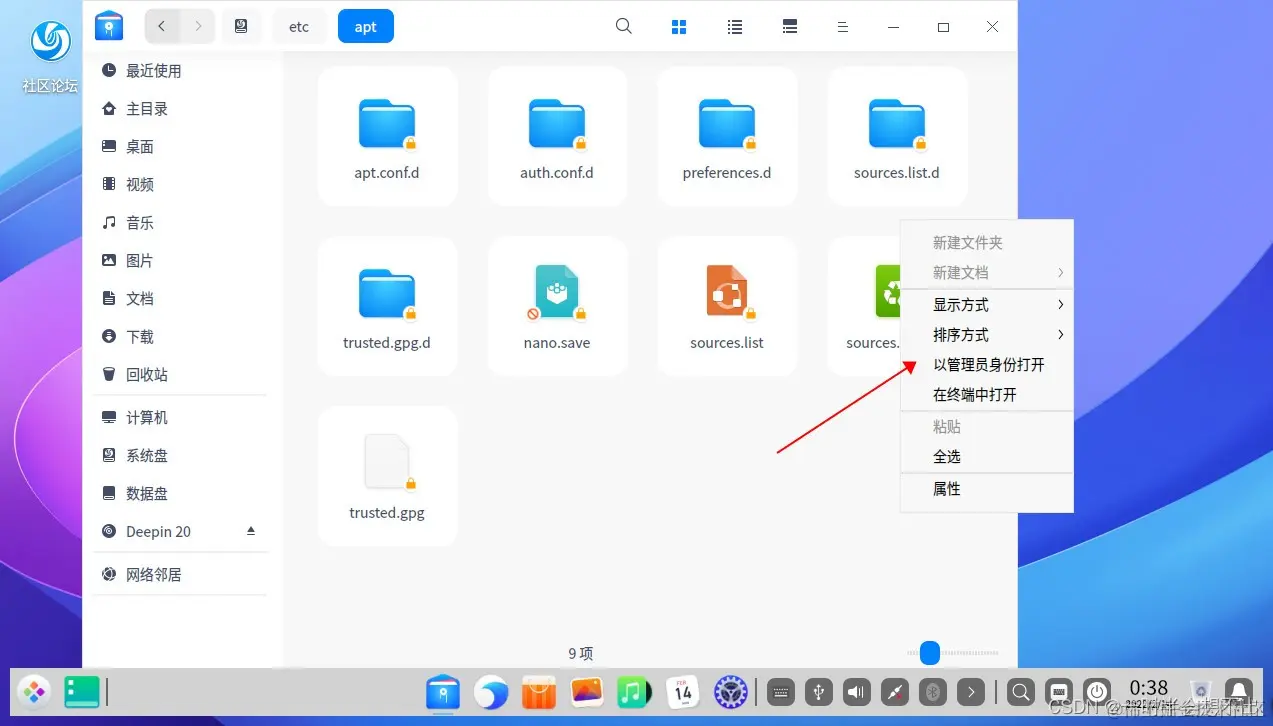Select the trusted.gpg file
This screenshot has height=726, width=1273.
coord(387,477)
